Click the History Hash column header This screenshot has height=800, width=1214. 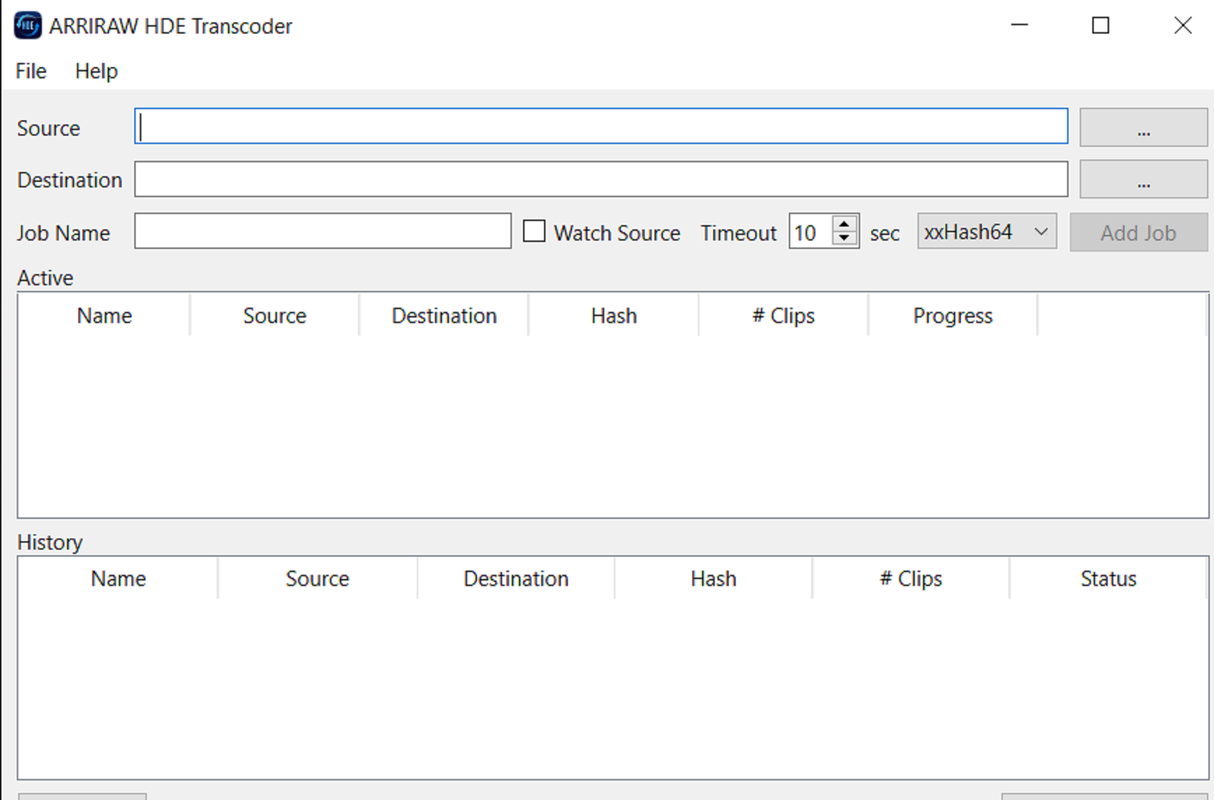pyautogui.click(x=713, y=579)
